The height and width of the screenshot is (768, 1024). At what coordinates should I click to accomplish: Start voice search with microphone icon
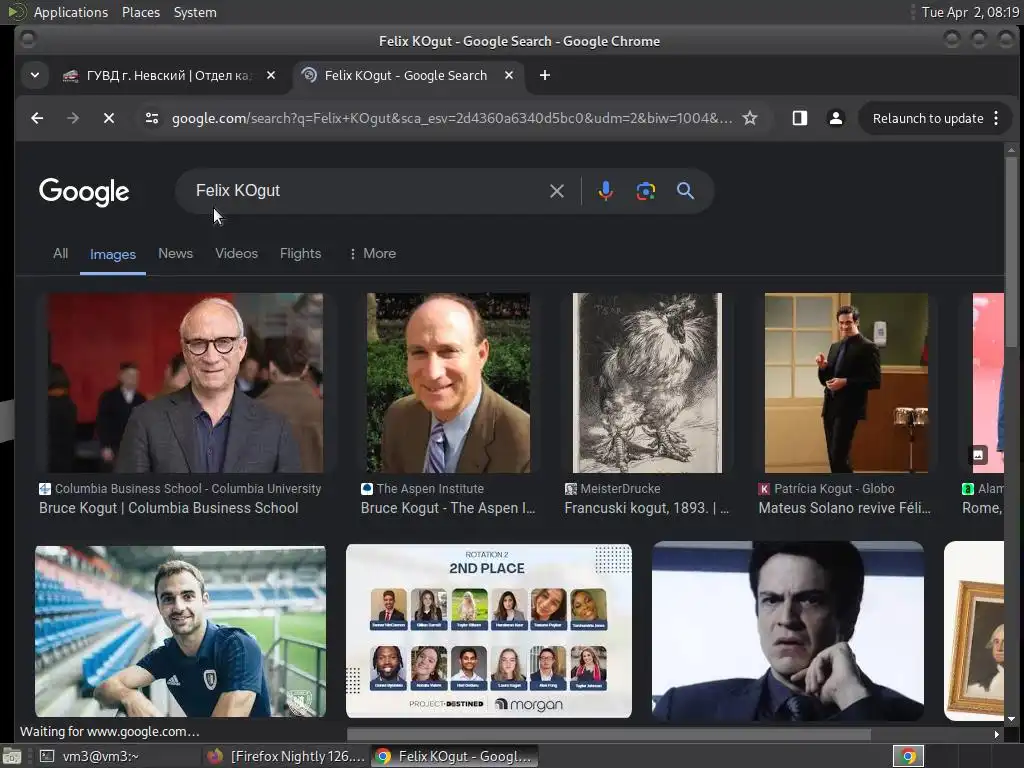tap(605, 191)
